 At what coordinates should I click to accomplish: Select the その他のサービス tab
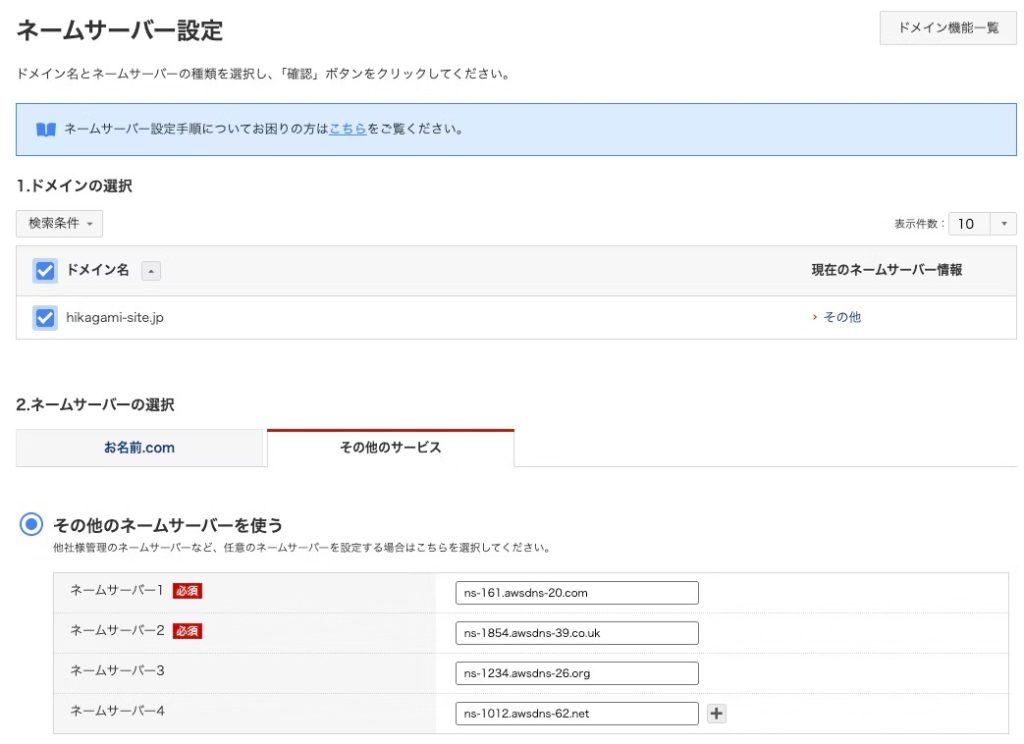click(x=390, y=448)
